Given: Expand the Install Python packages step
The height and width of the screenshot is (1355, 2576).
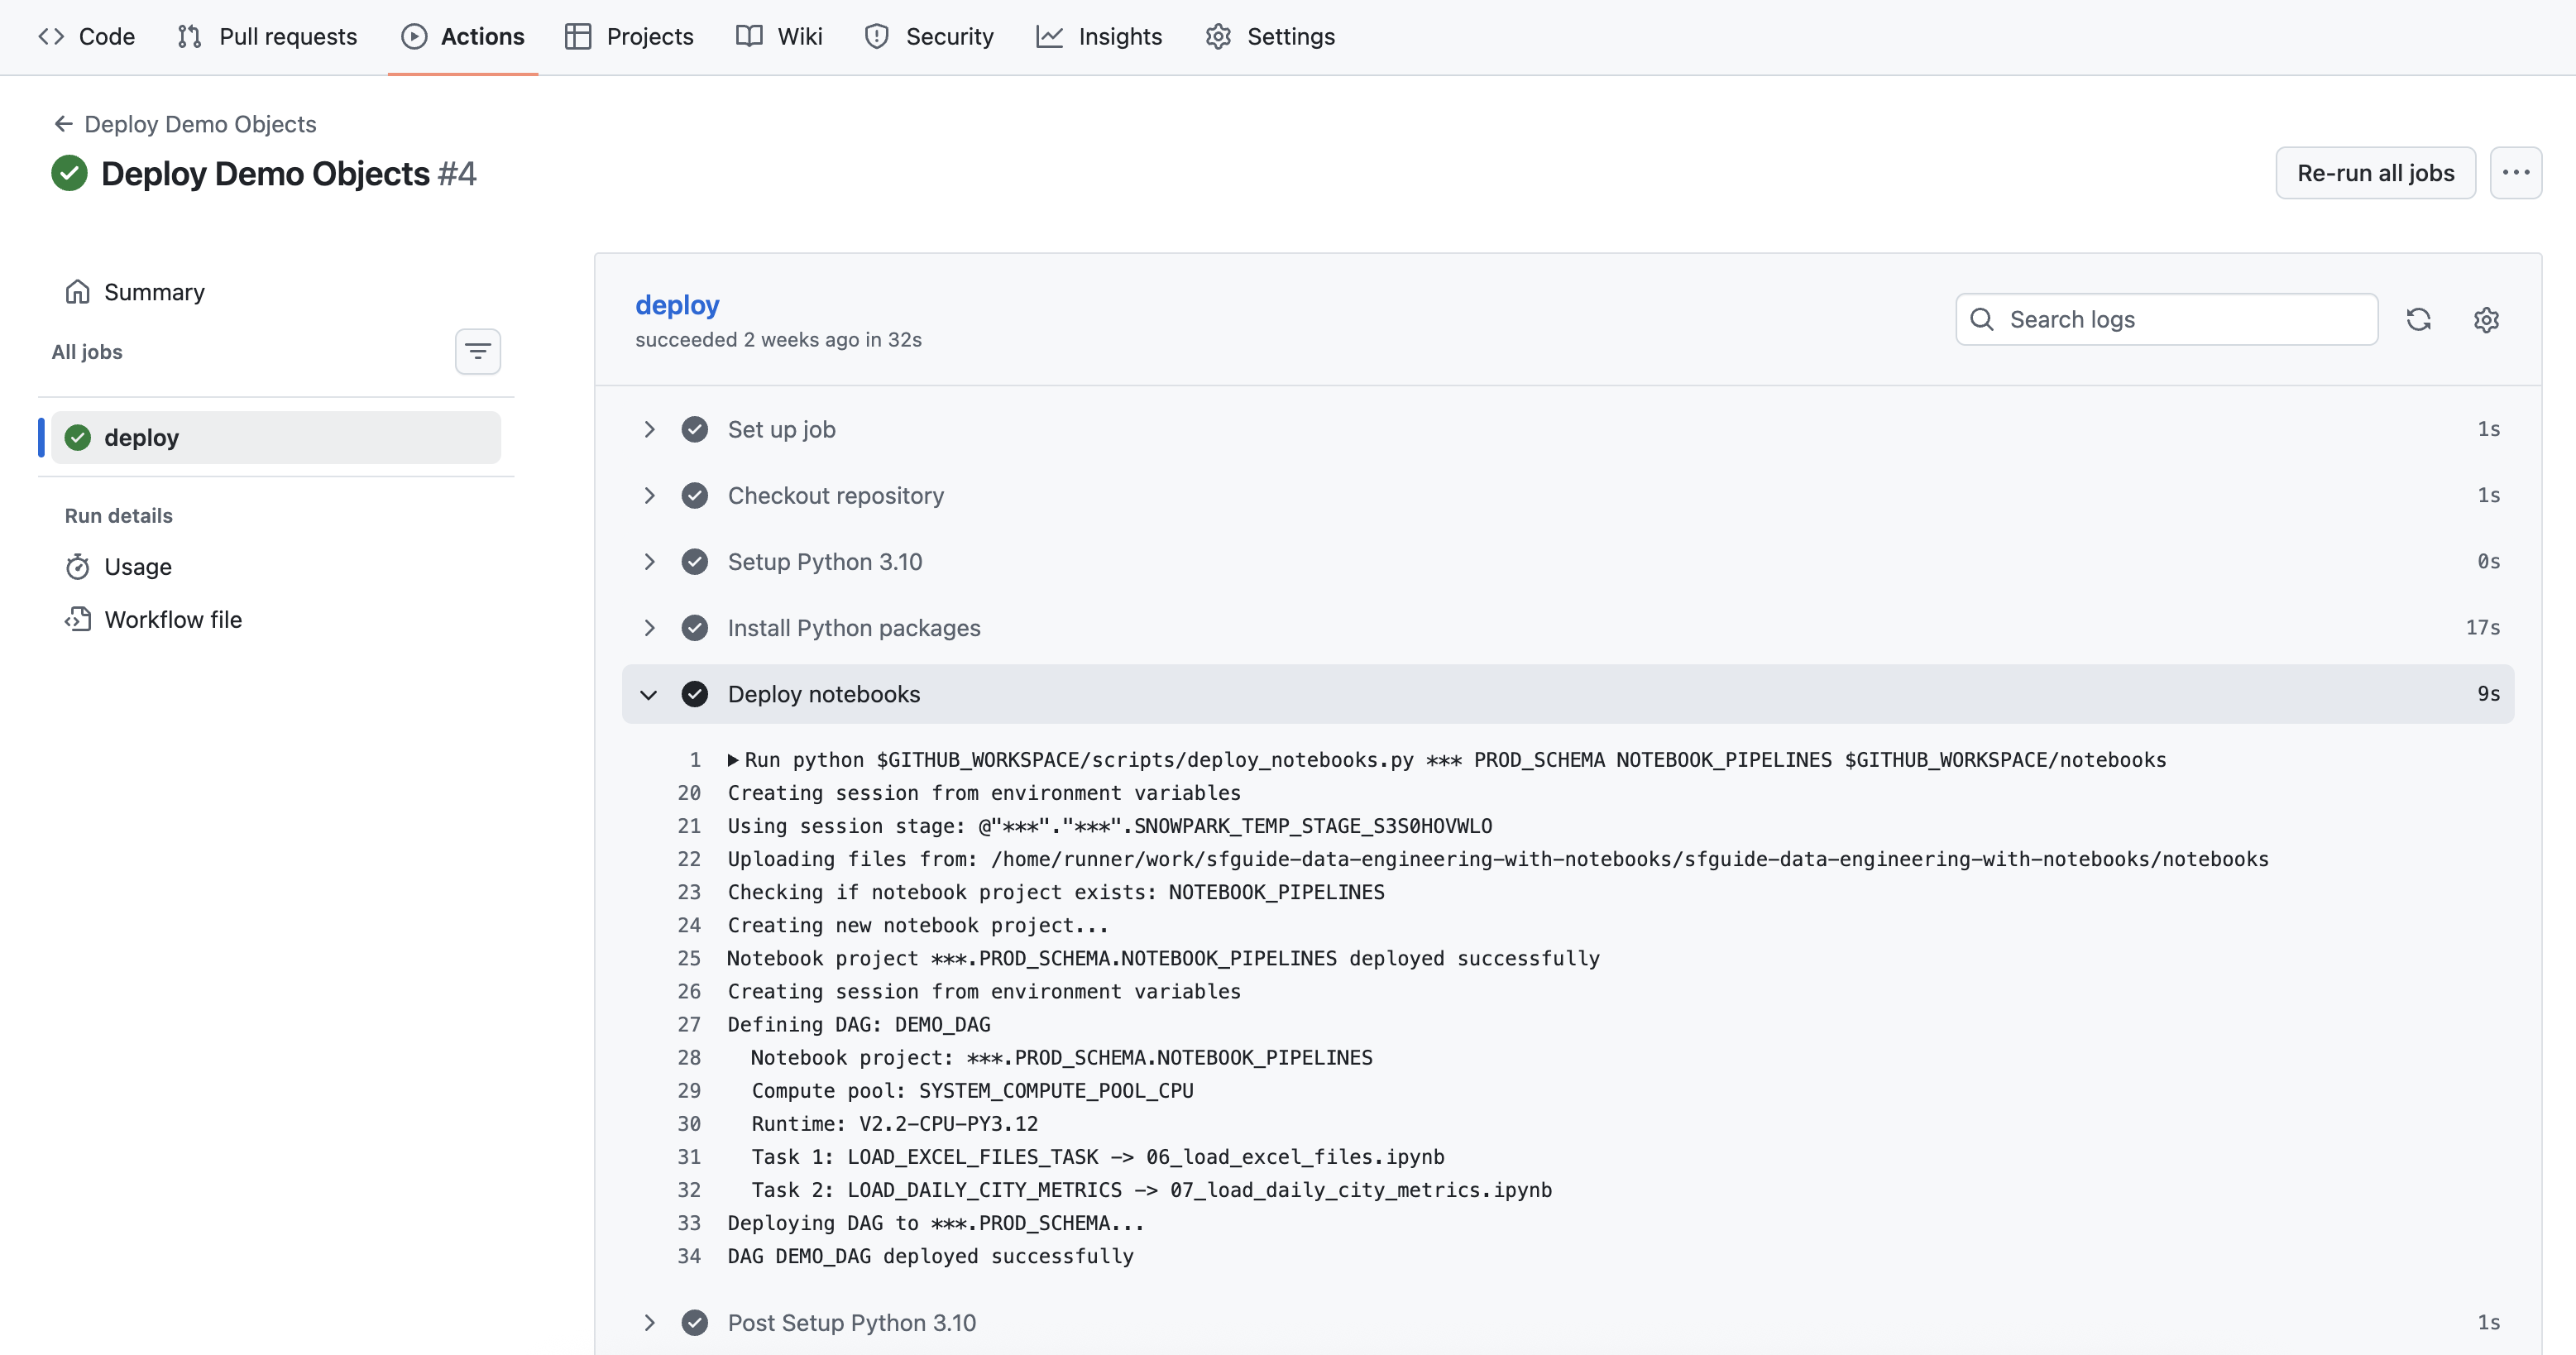Looking at the screenshot, I should [x=1567, y=628].
